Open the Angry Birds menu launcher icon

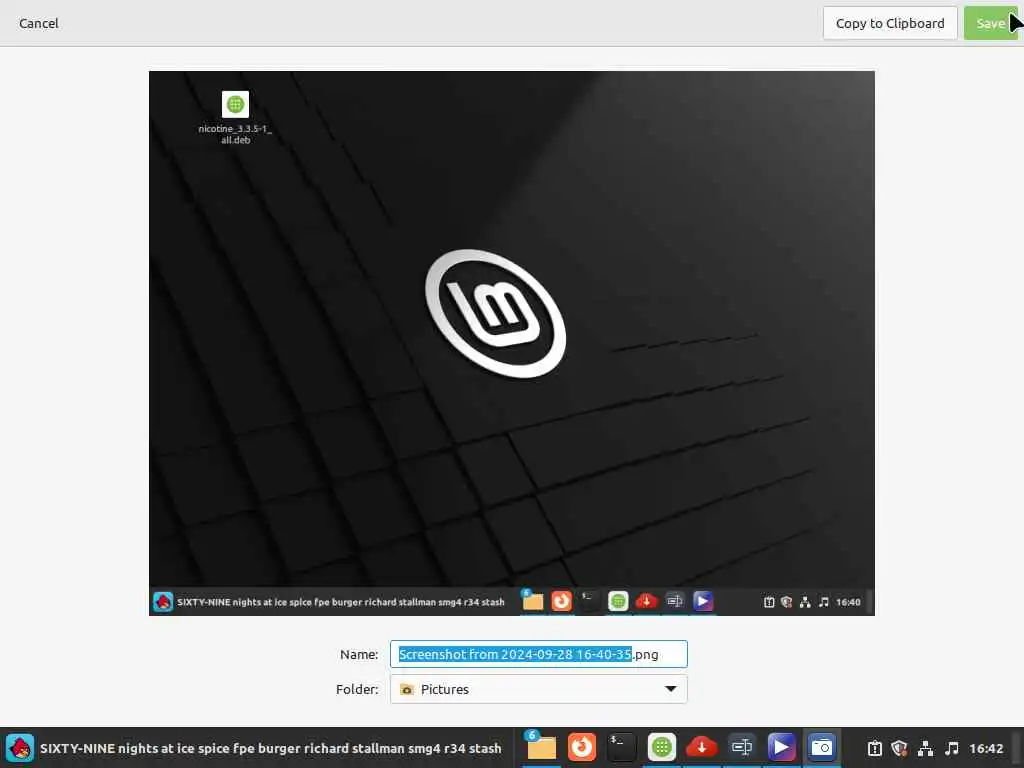[20, 748]
